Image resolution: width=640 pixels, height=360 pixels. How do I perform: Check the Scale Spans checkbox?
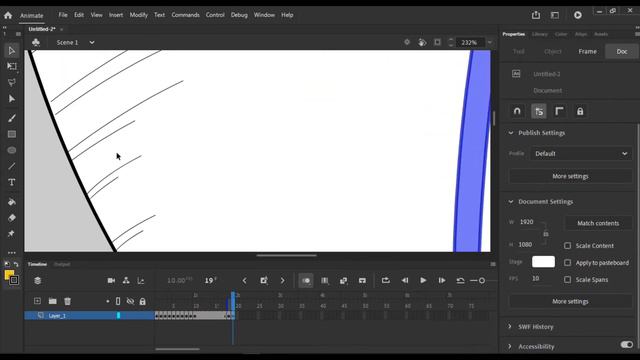click(x=567, y=280)
